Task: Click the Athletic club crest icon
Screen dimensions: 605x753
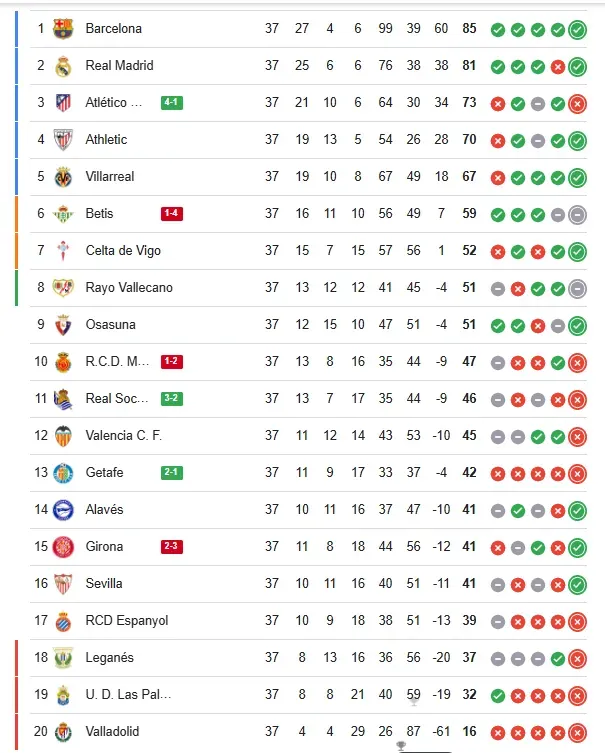Action: pyautogui.click(x=63, y=140)
